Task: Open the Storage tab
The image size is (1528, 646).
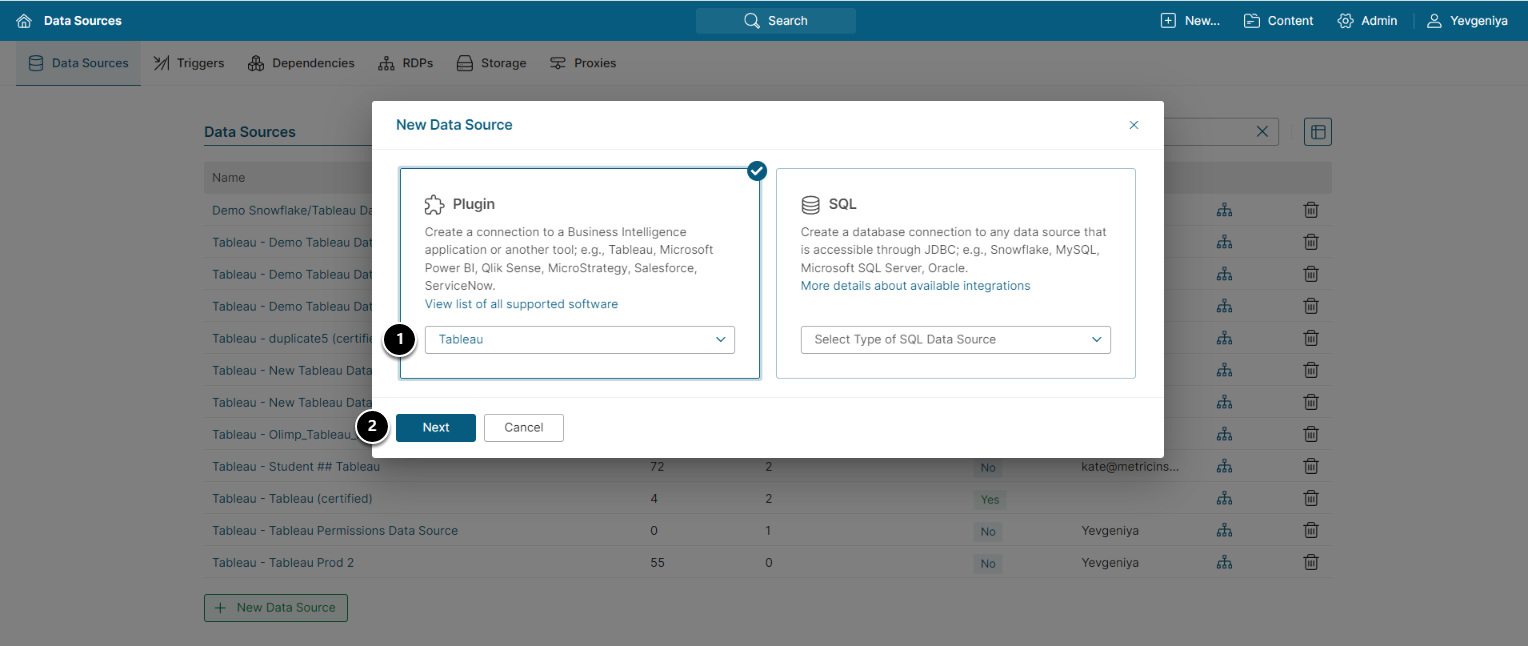Action: tap(491, 63)
